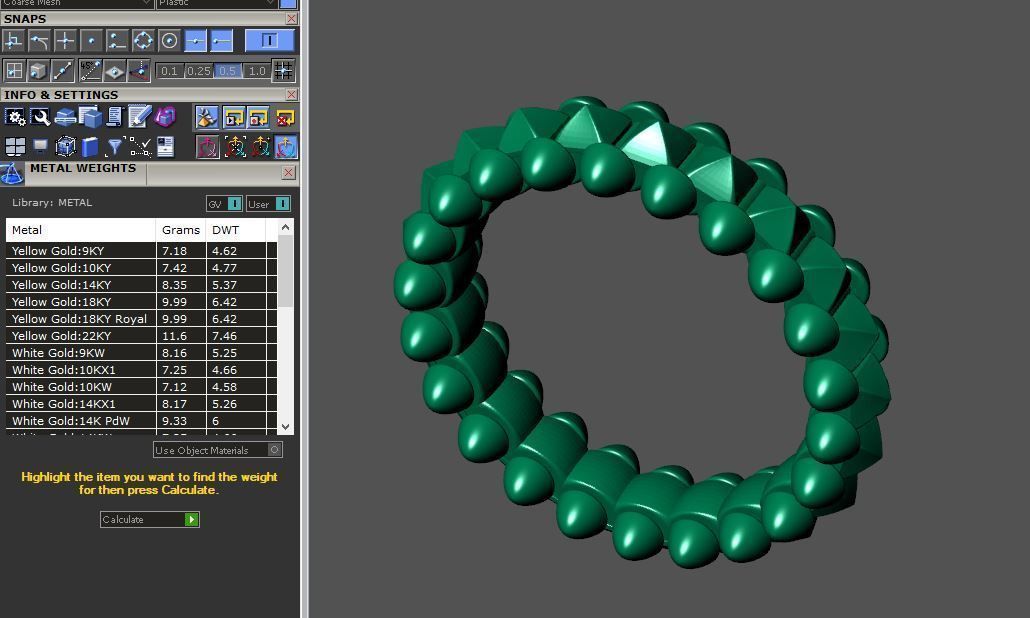This screenshot has height=618, width=1030.
Task: Open the notes editing pencil icon
Action: (140, 117)
